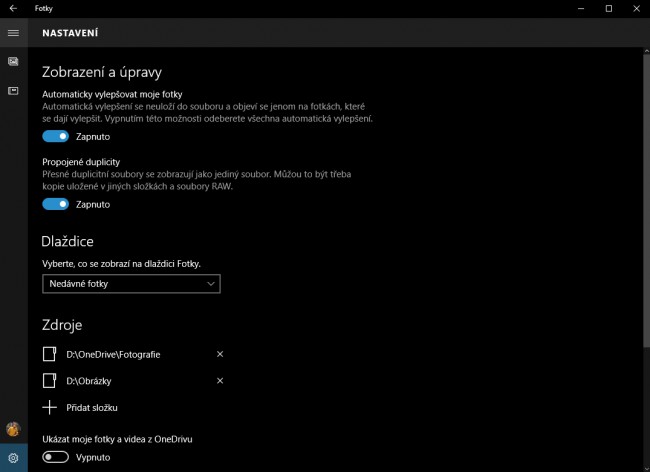Go to the Collection photos view icon
The height and width of the screenshot is (472, 650).
tap(13, 62)
